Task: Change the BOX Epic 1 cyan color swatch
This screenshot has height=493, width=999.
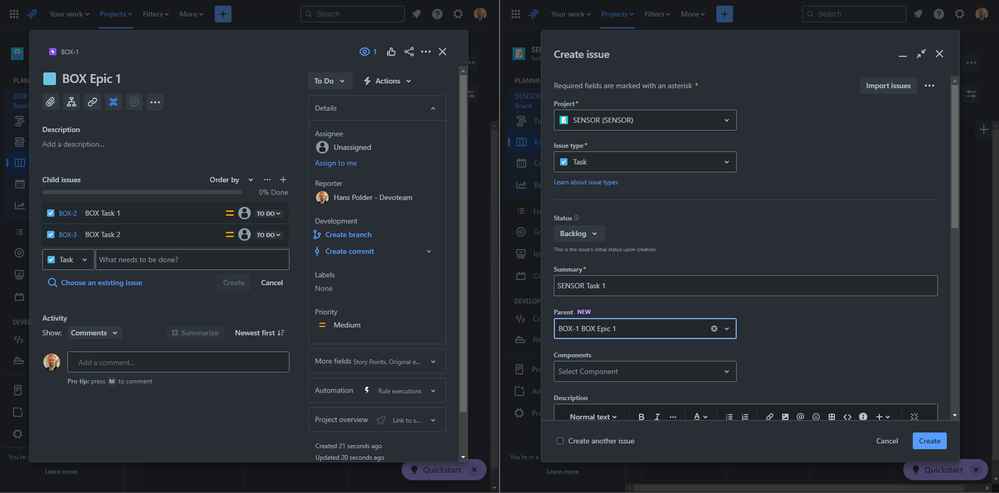Action: pyautogui.click(x=49, y=79)
